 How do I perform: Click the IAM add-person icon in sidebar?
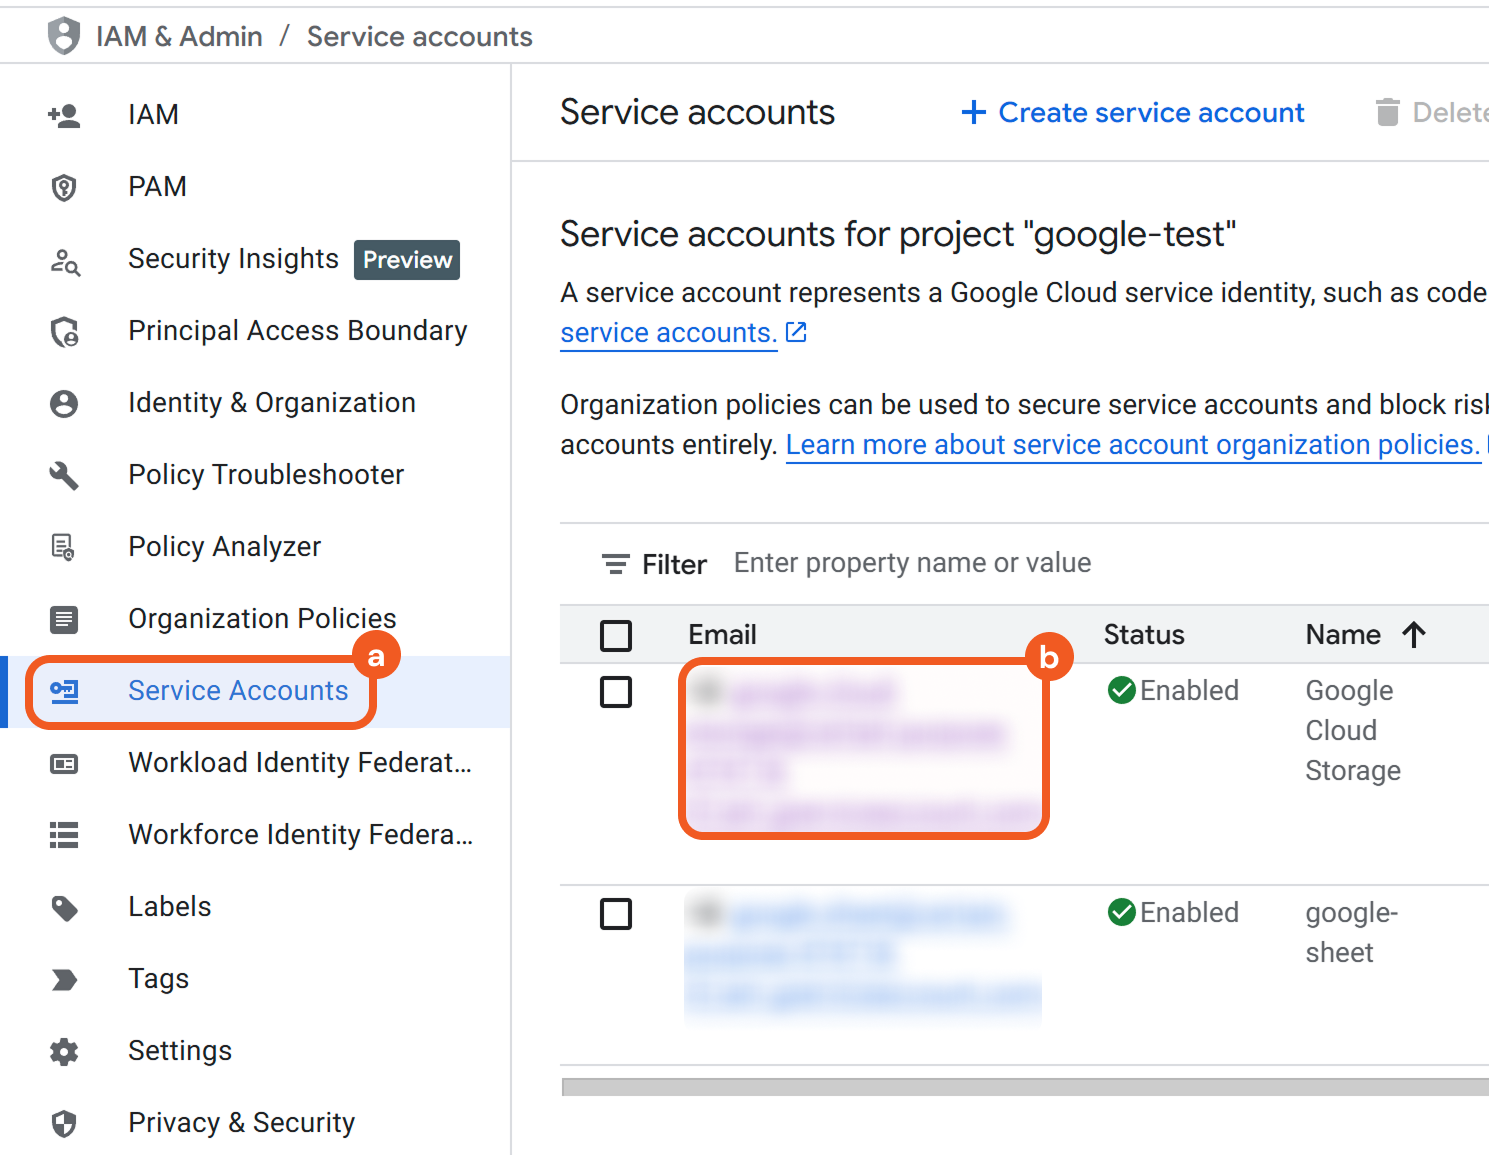coord(64,116)
